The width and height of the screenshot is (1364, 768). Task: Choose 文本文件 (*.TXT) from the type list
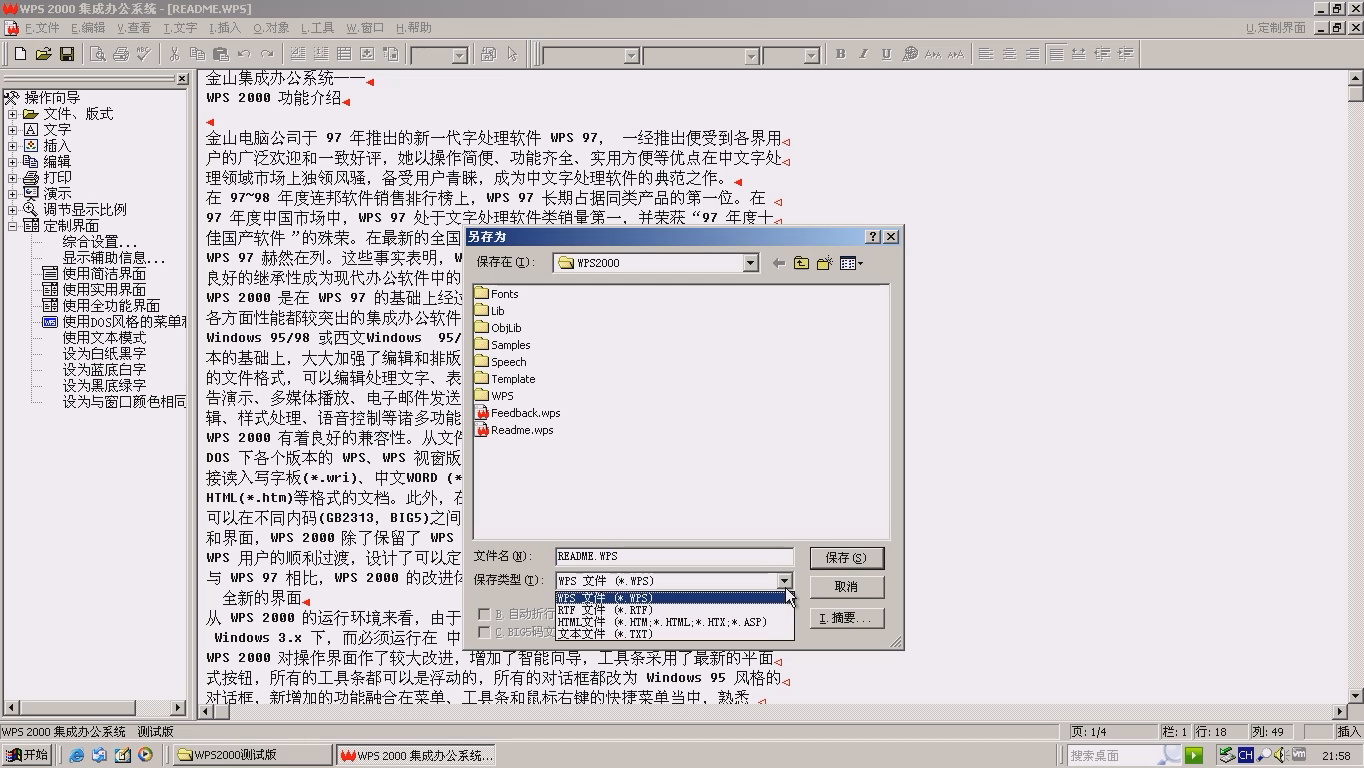point(605,634)
